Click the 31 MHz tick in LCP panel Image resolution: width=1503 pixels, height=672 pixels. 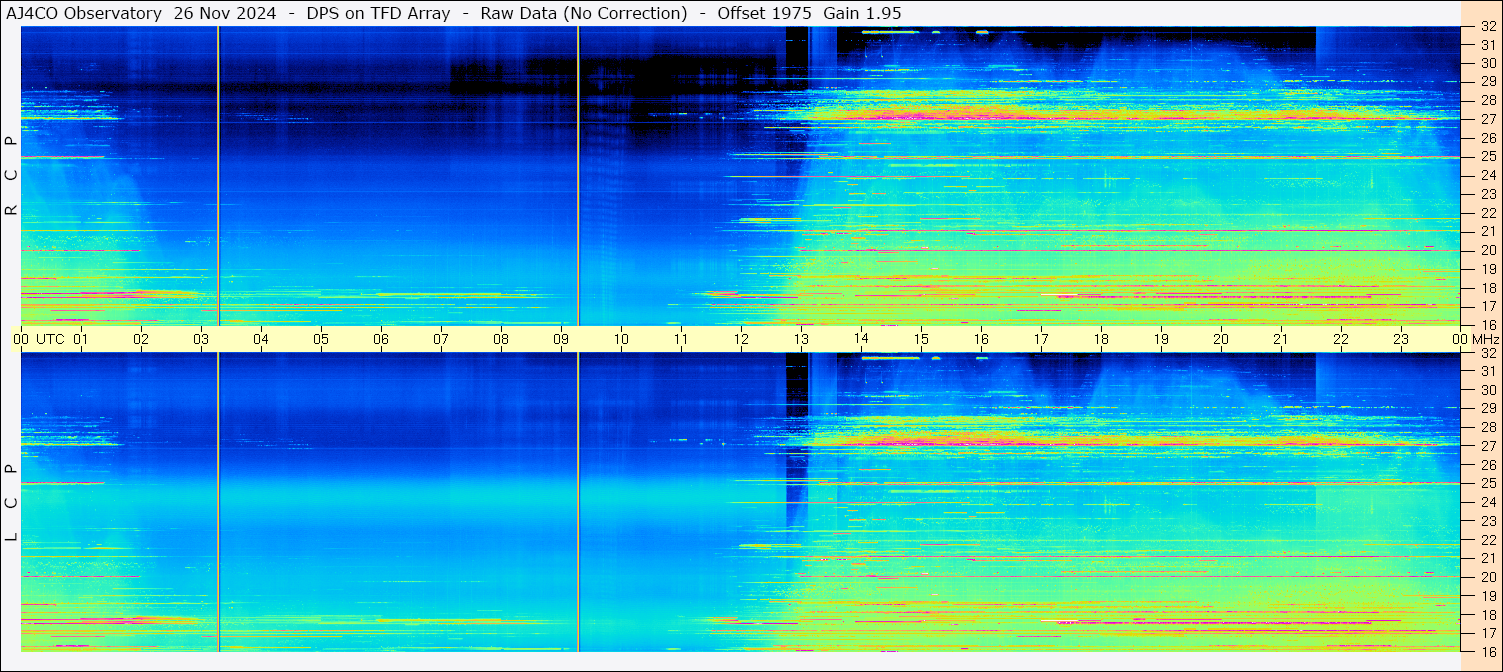(x=1488, y=371)
